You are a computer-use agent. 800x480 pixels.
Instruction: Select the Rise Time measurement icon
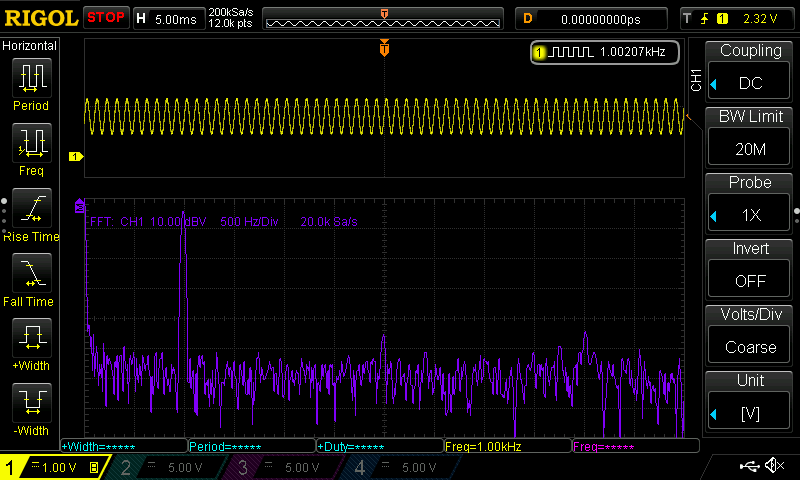[30, 208]
